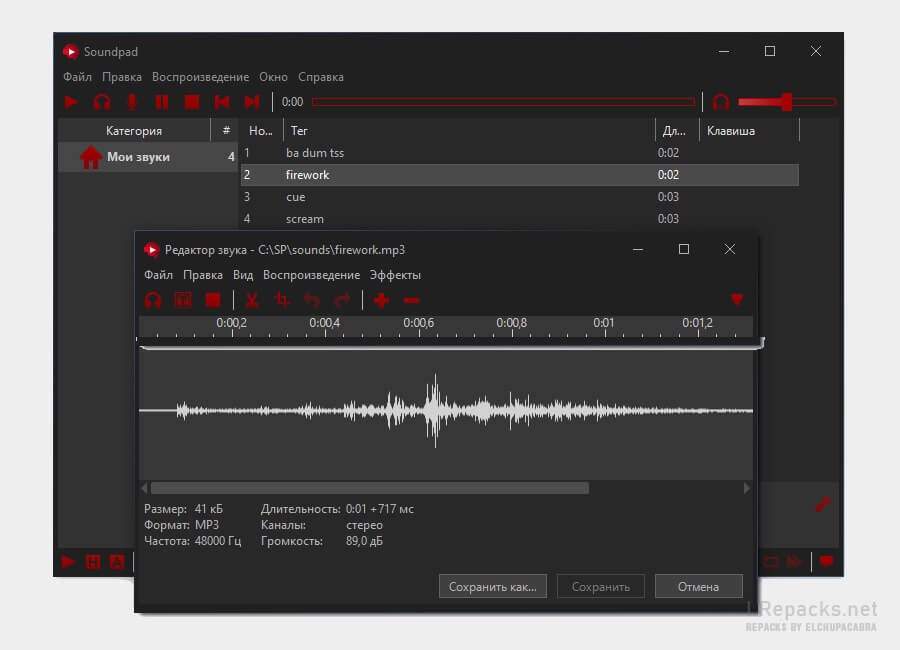Screen dimensions: 900x650
Task: Select the 'cue' sound row
Action: [x=519, y=197]
